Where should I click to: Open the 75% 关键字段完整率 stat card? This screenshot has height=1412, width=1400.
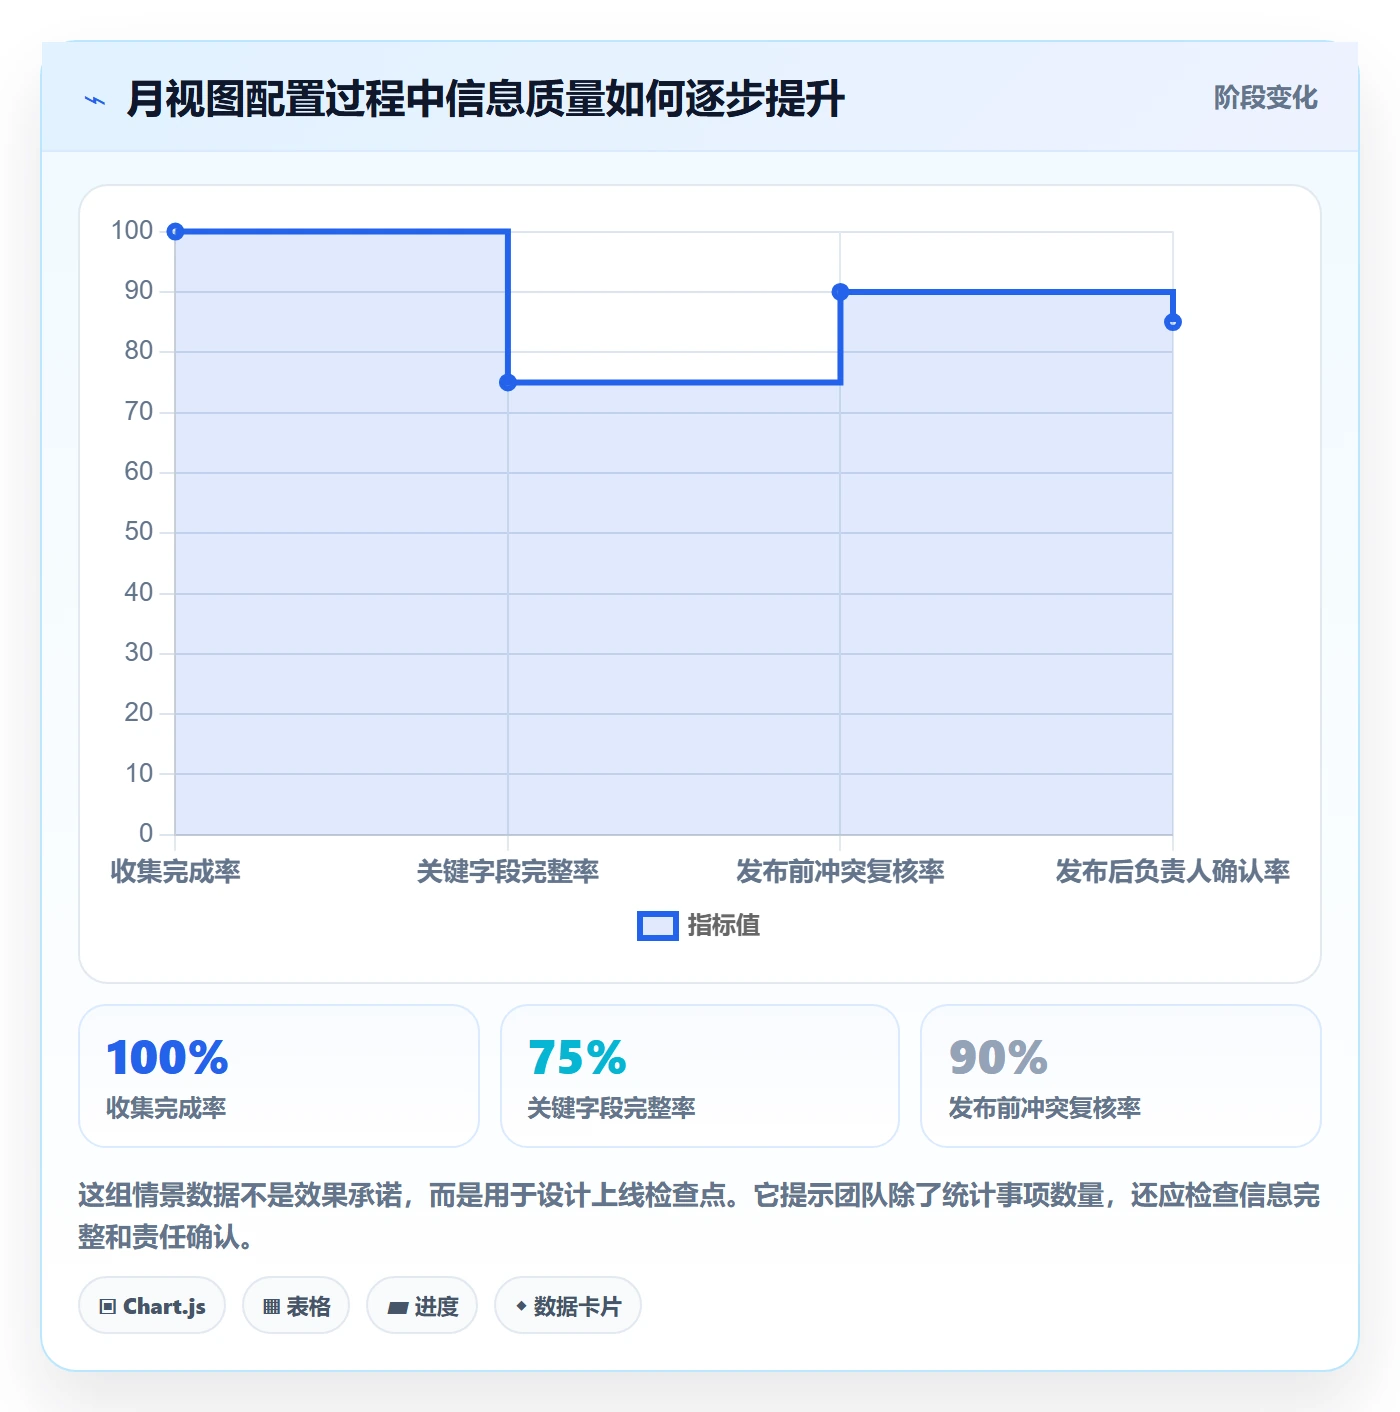point(700,1076)
